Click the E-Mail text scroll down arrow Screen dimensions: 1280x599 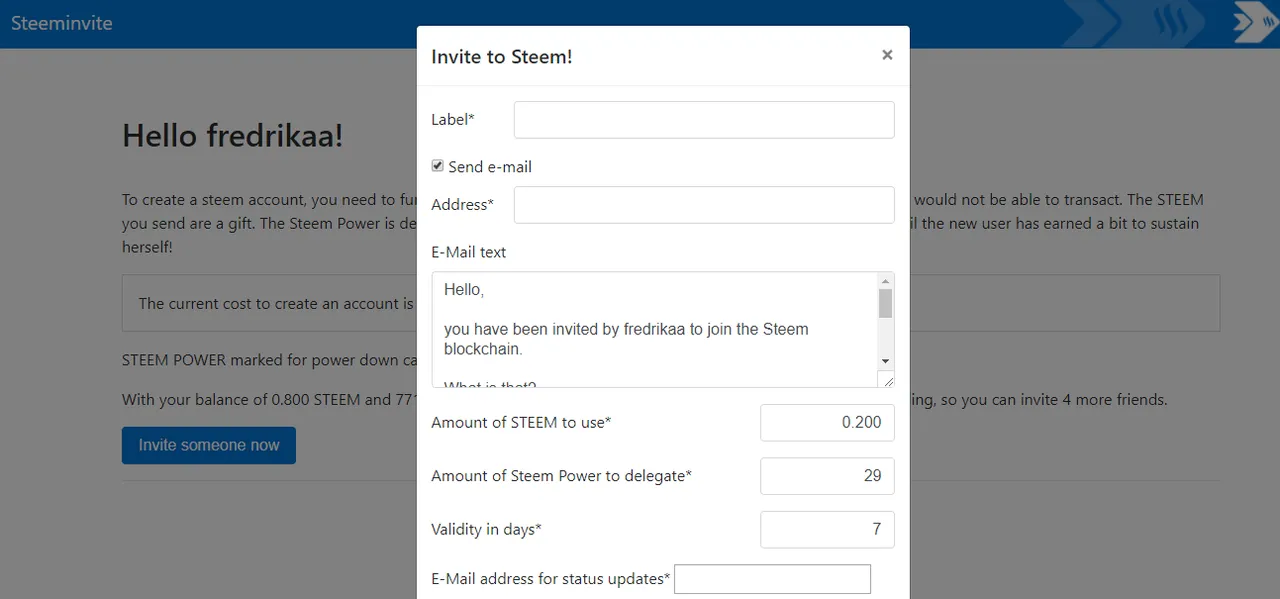coord(886,360)
